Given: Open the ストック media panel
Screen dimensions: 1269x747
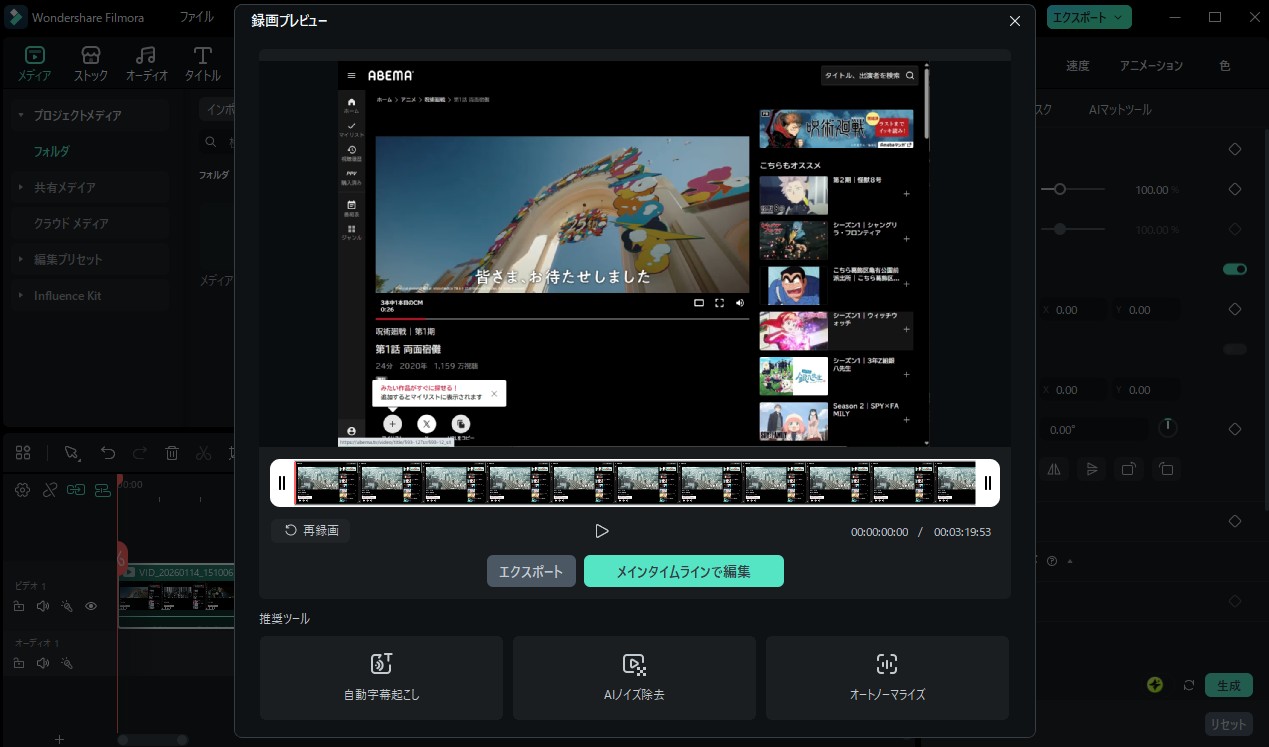Looking at the screenshot, I should 90,62.
